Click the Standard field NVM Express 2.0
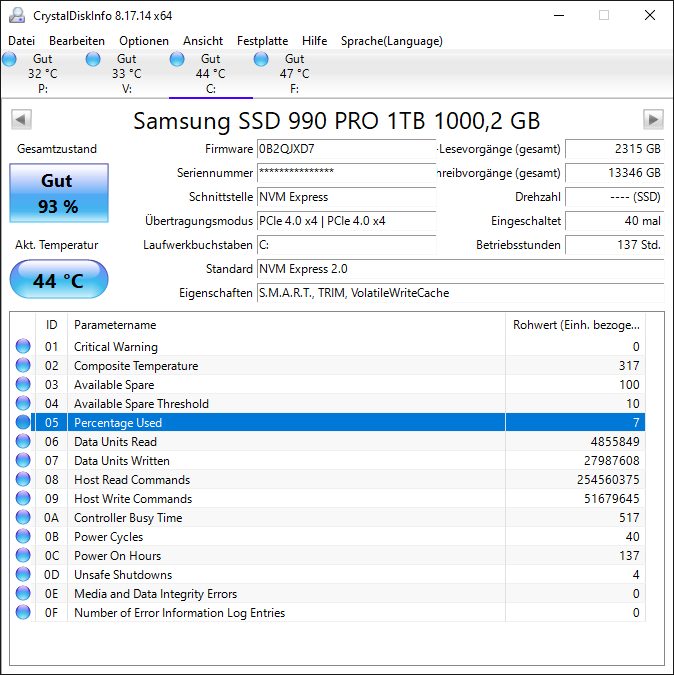Image resolution: width=674 pixels, height=675 pixels. click(x=461, y=269)
